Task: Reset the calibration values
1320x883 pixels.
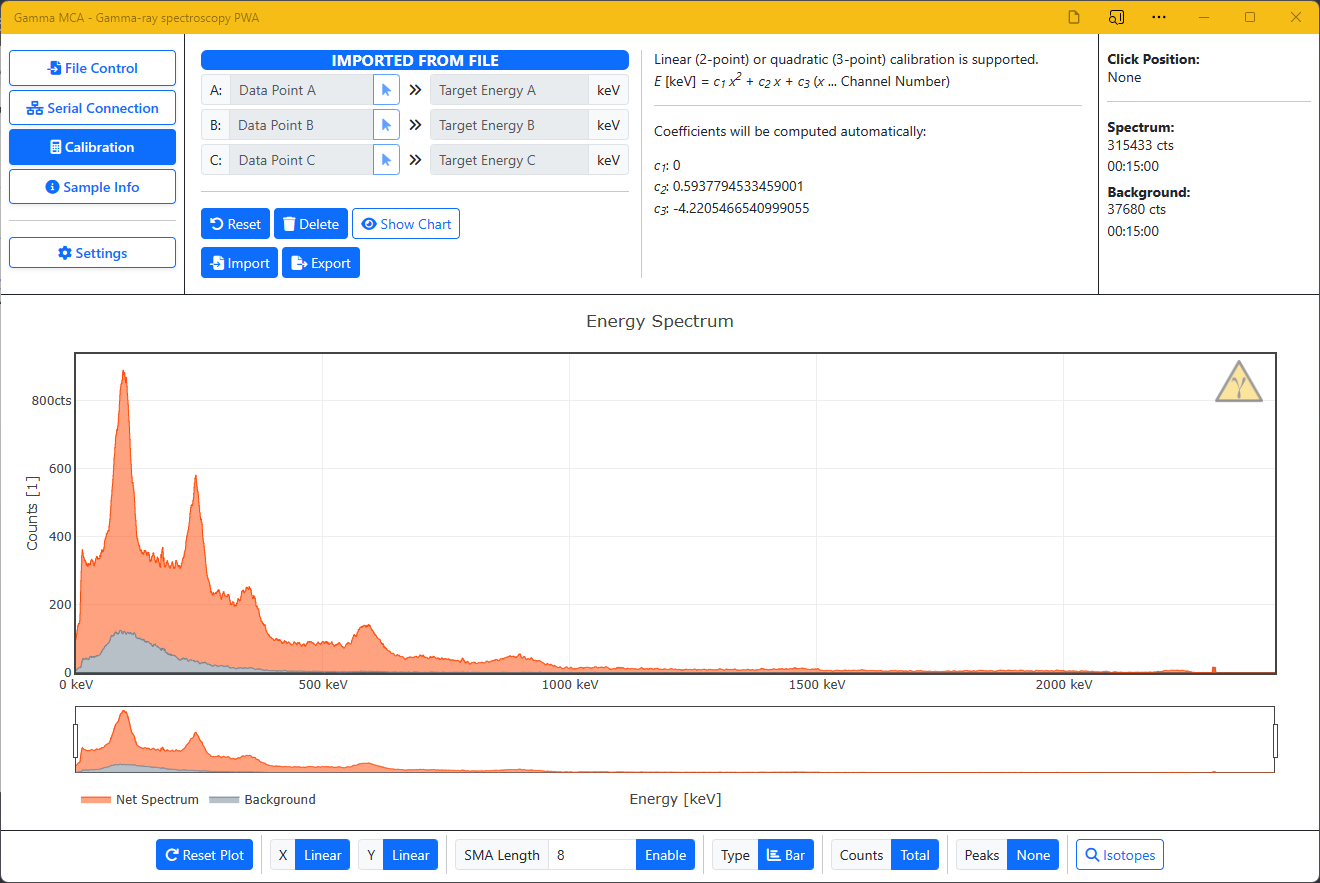Action: tap(235, 224)
